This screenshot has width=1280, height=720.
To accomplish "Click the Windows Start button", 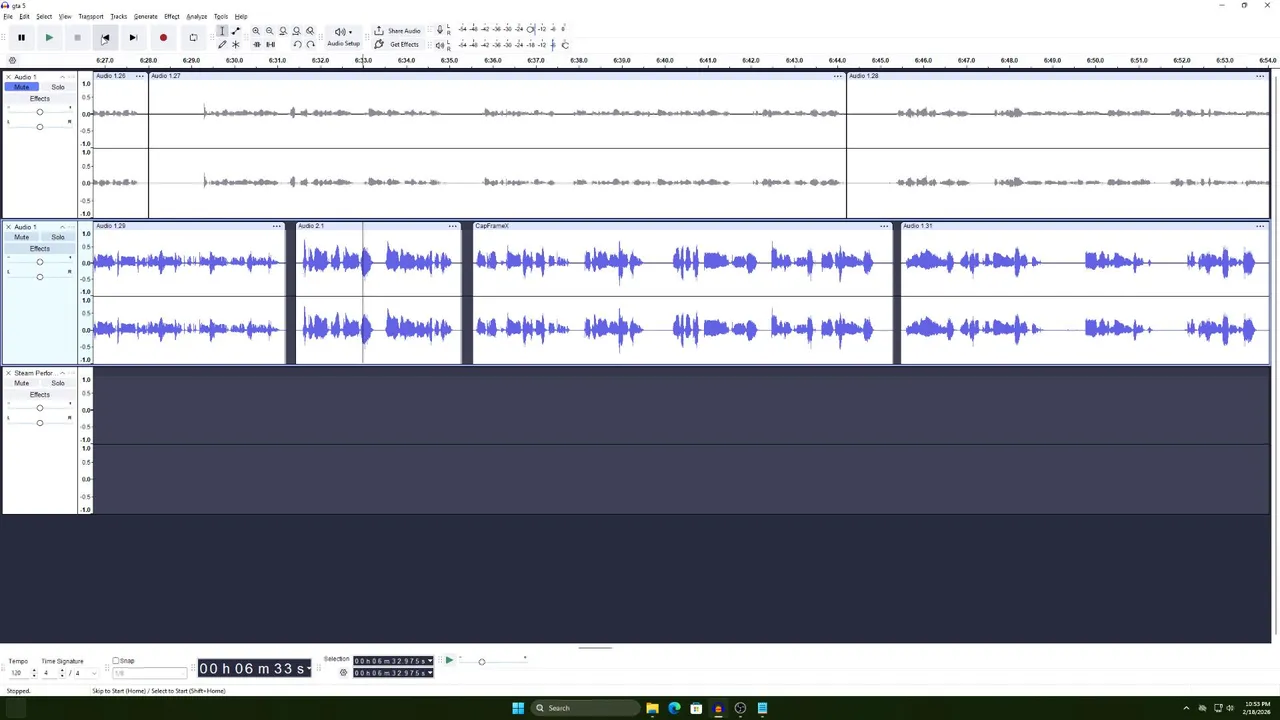I will (518, 708).
